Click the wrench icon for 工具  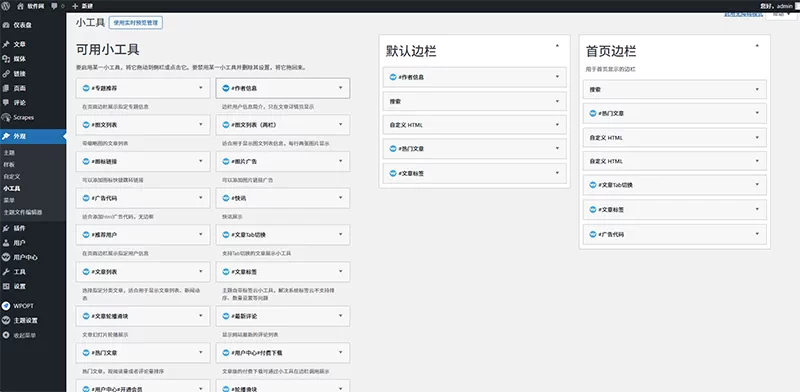coord(6,272)
